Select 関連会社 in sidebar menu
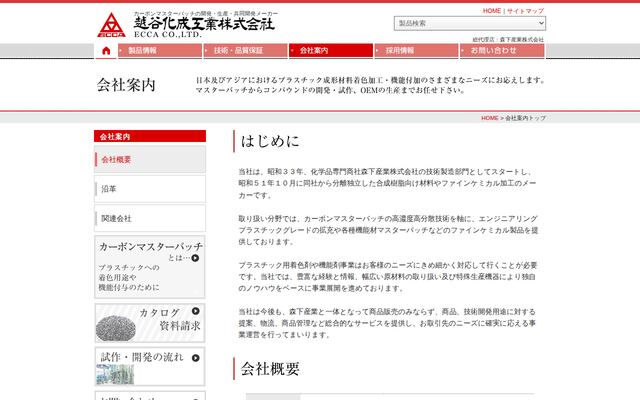 150,218
